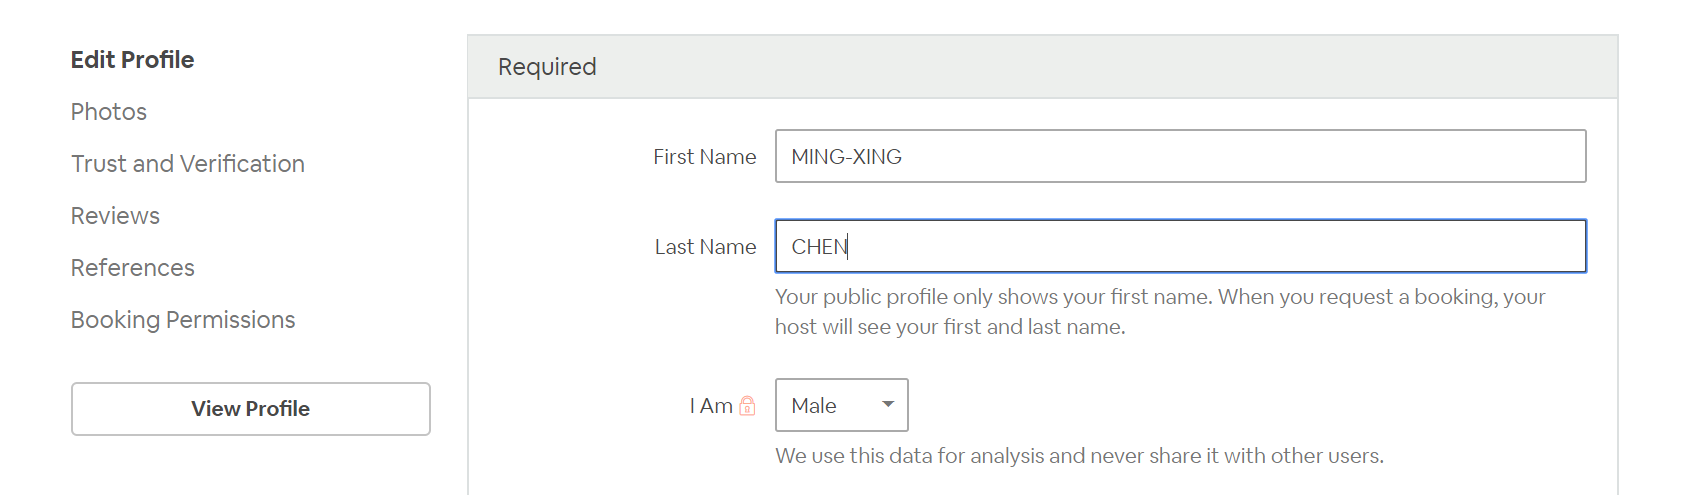
Task: Click the data analysis privacy note
Action: coord(1079,456)
